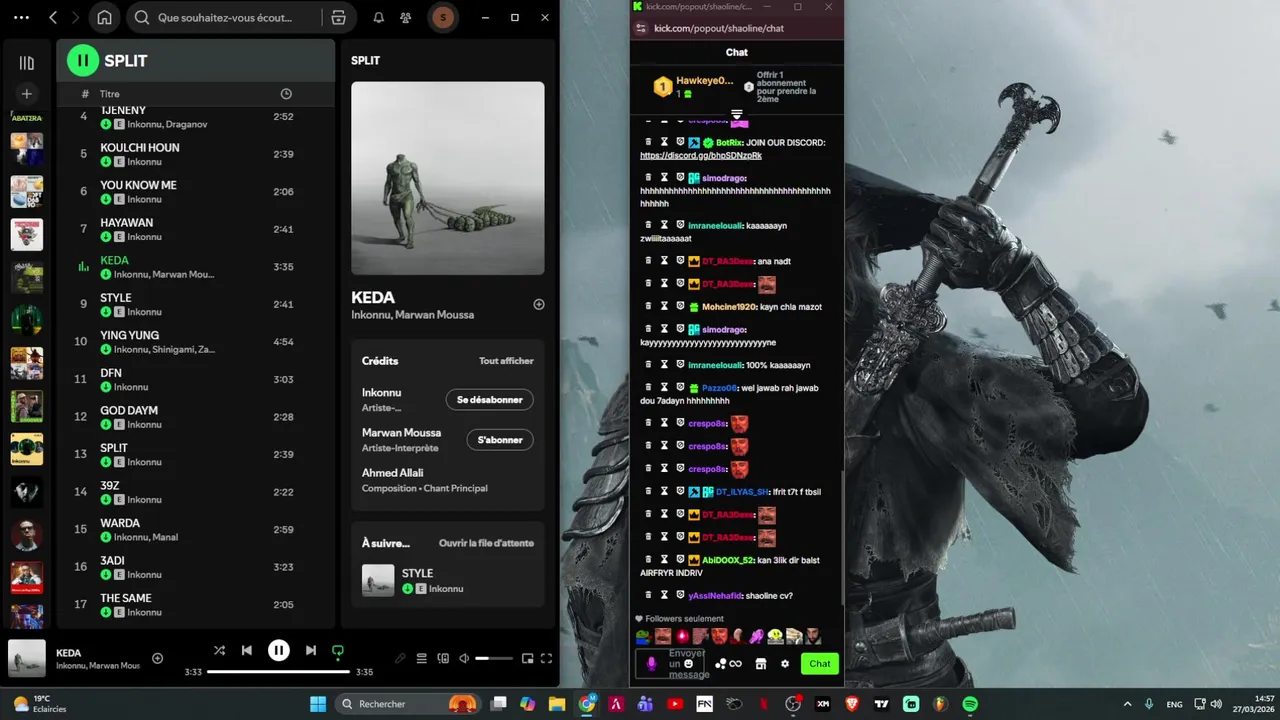Screen dimensions: 1280x720
Task: Open Spotify three-dots main menu
Action: coord(22,17)
